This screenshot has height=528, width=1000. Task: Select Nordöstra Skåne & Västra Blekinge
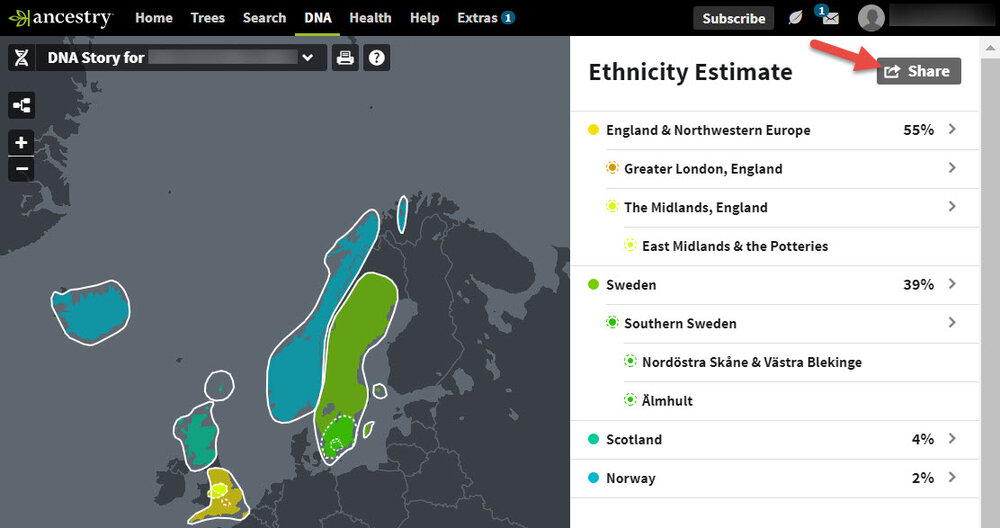pos(752,362)
